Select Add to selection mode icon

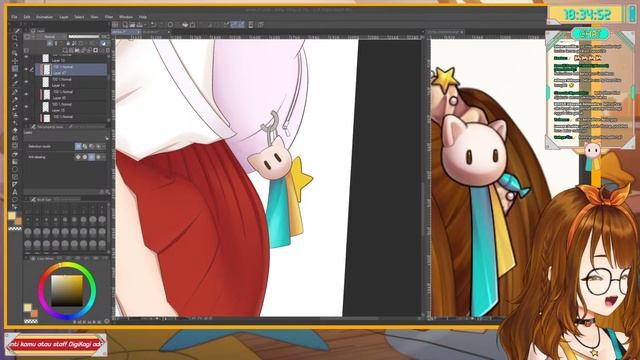(85, 146)
